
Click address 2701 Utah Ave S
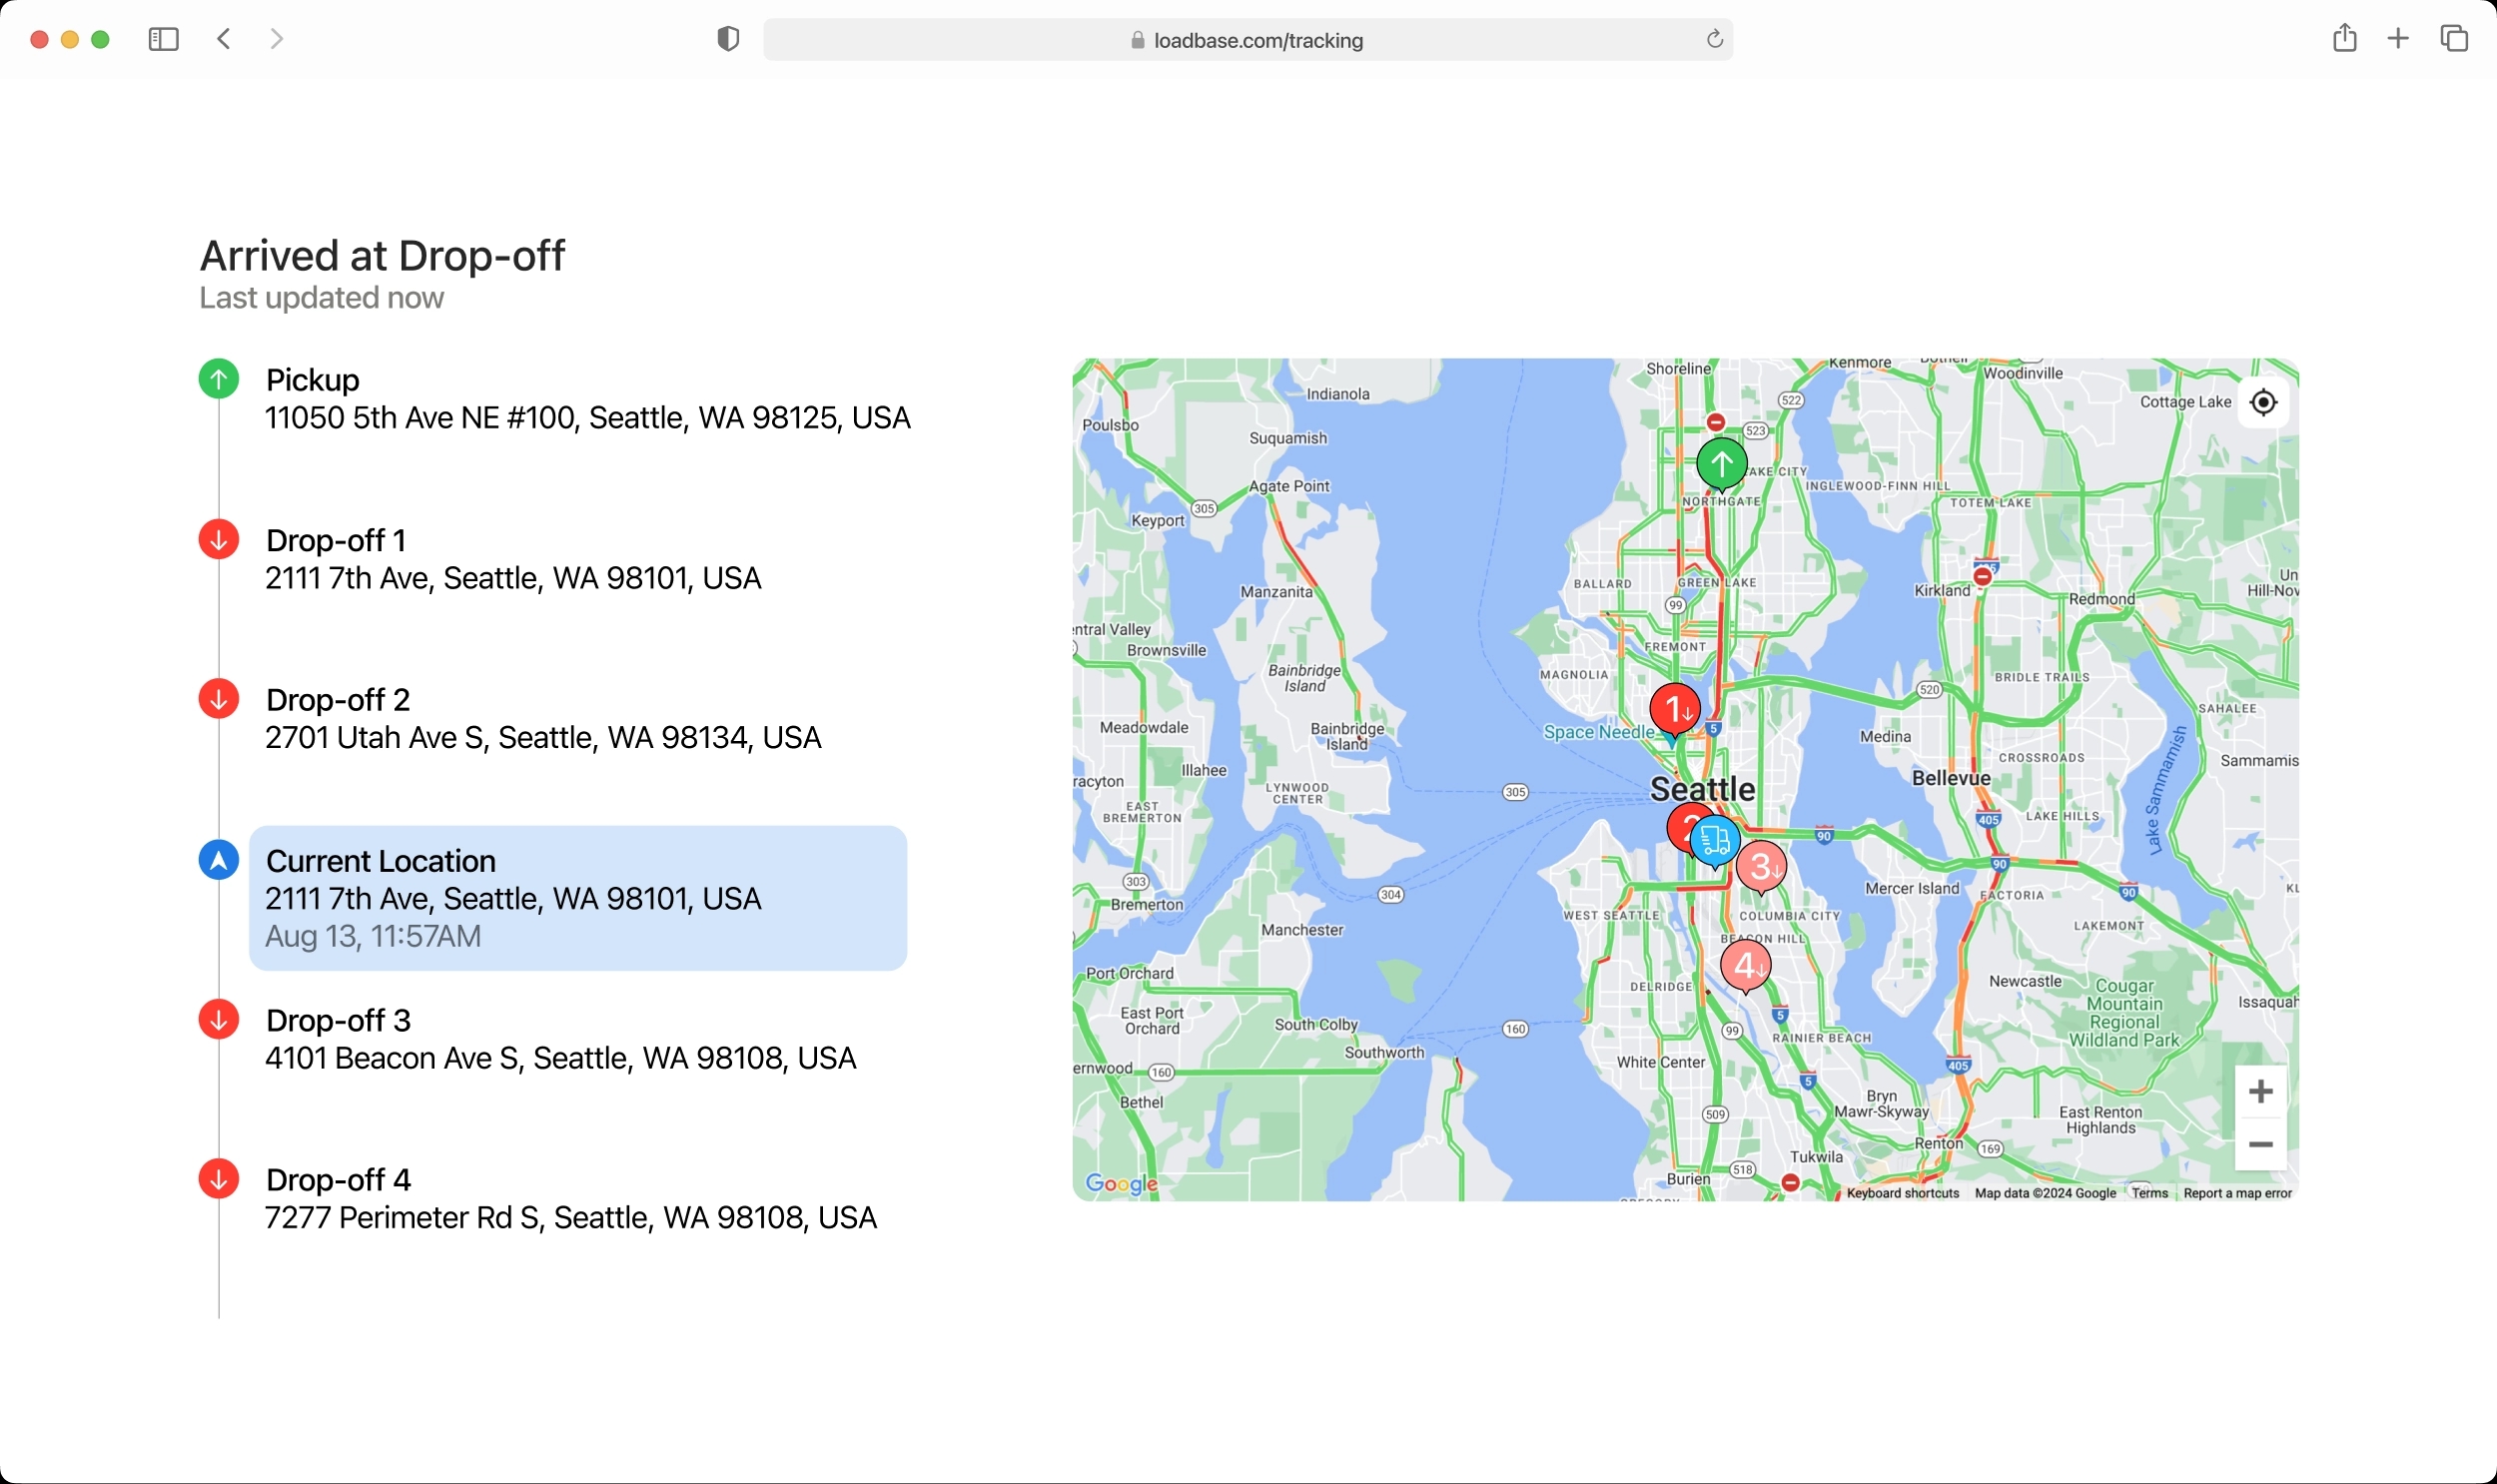(x=543, y=738)
